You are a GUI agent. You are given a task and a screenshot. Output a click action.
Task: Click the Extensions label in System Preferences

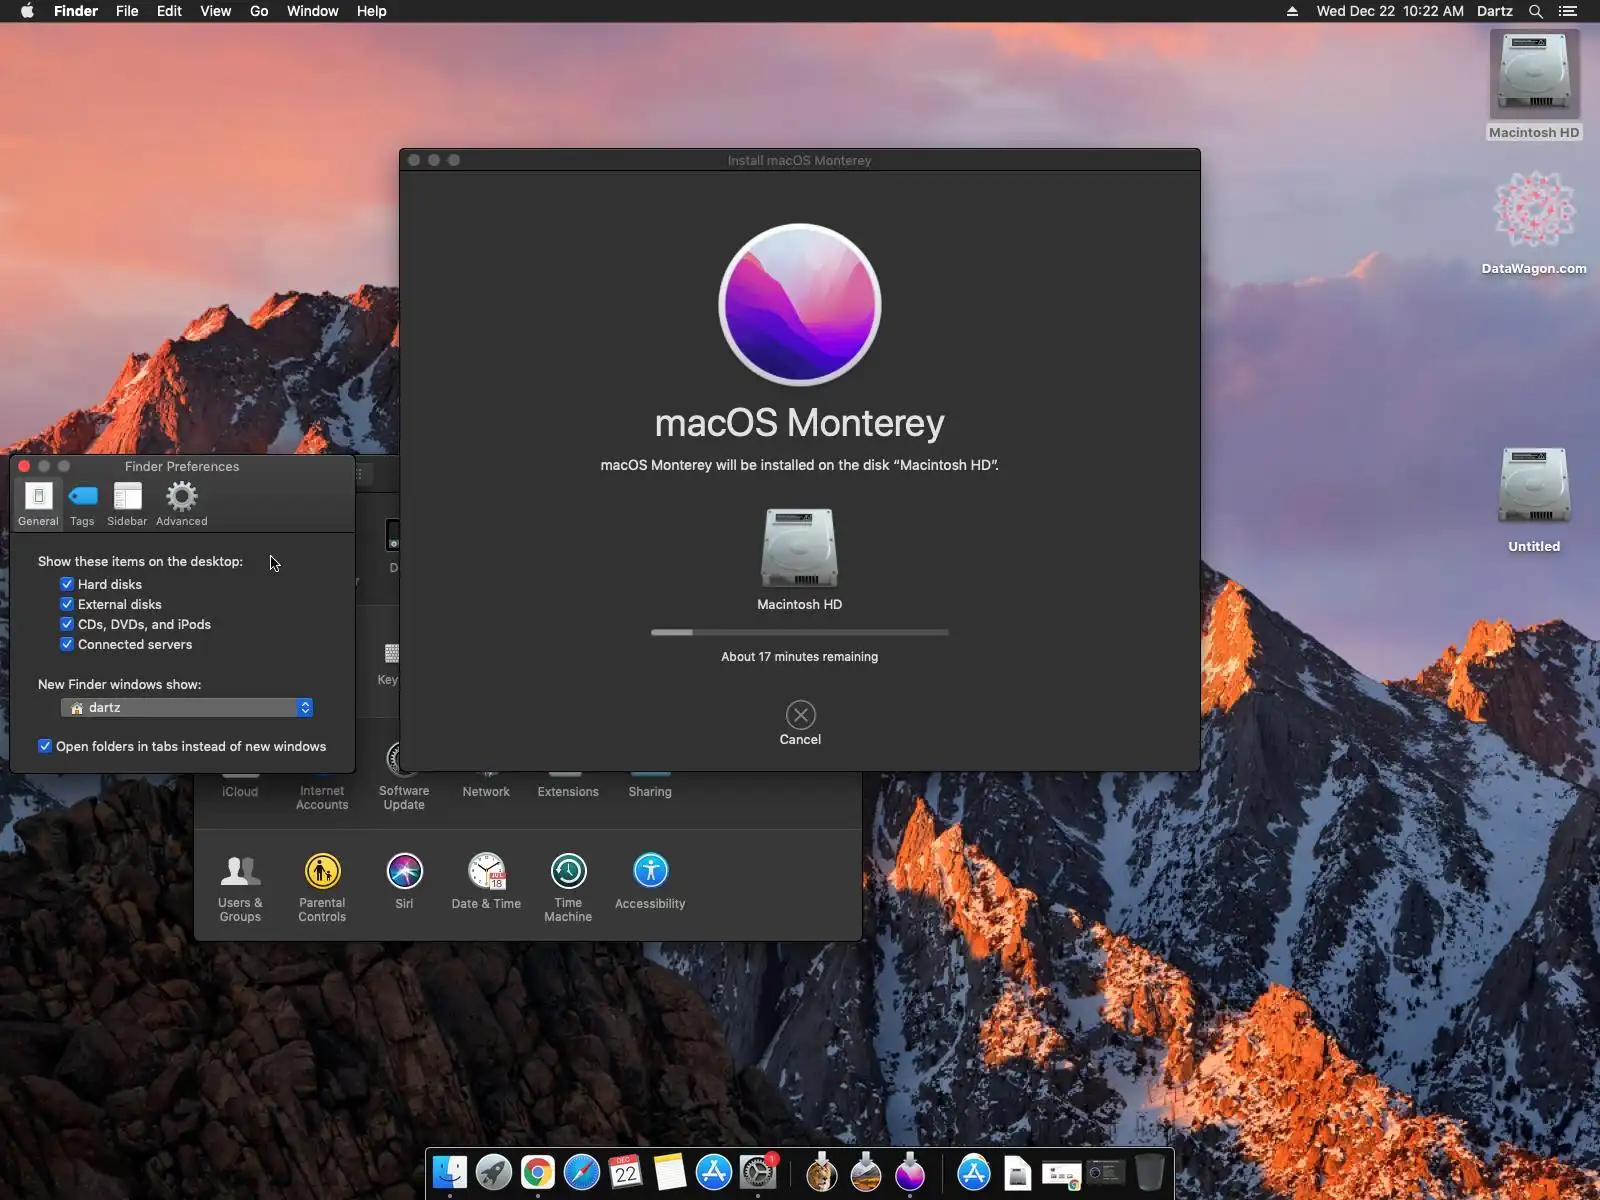[x=568, y=792]
